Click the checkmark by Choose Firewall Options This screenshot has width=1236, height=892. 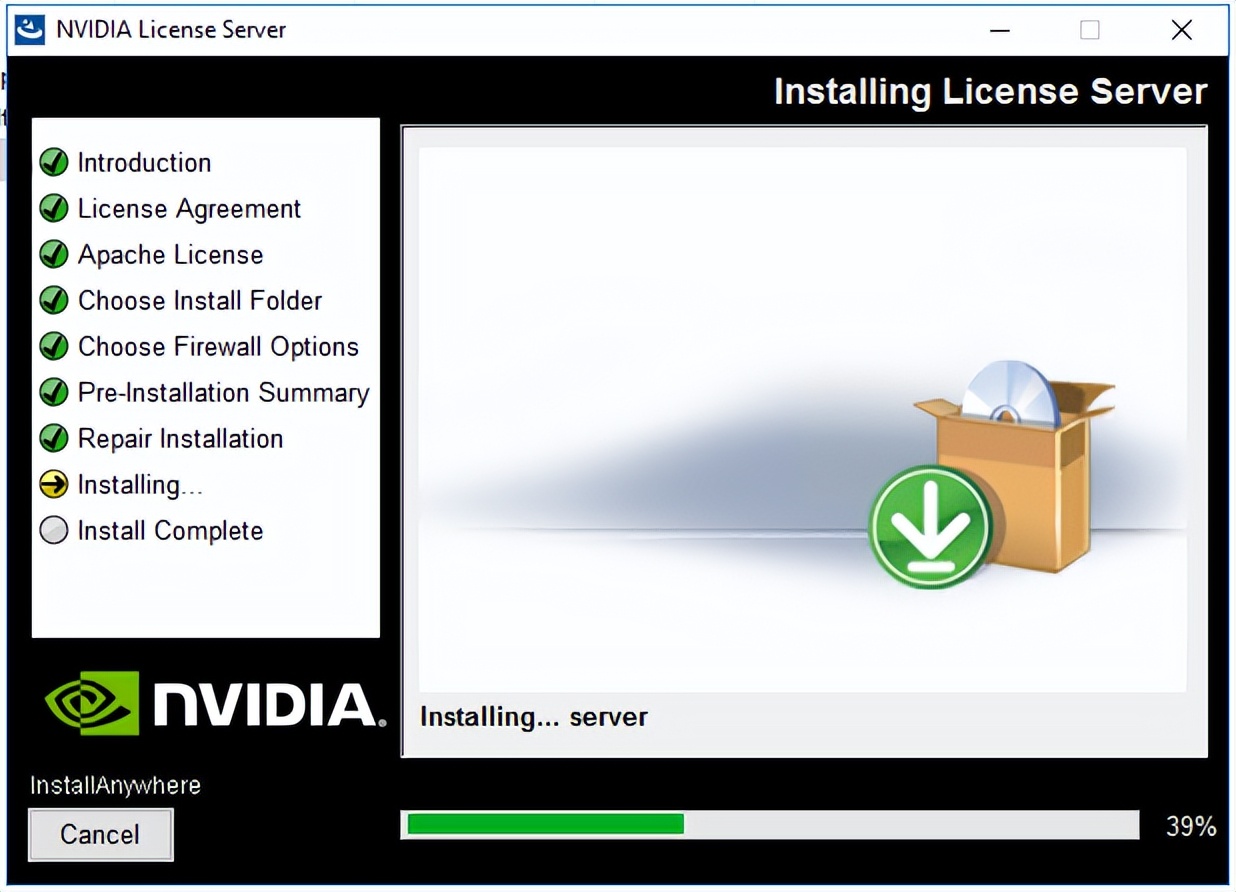click(x=53, y=346)
